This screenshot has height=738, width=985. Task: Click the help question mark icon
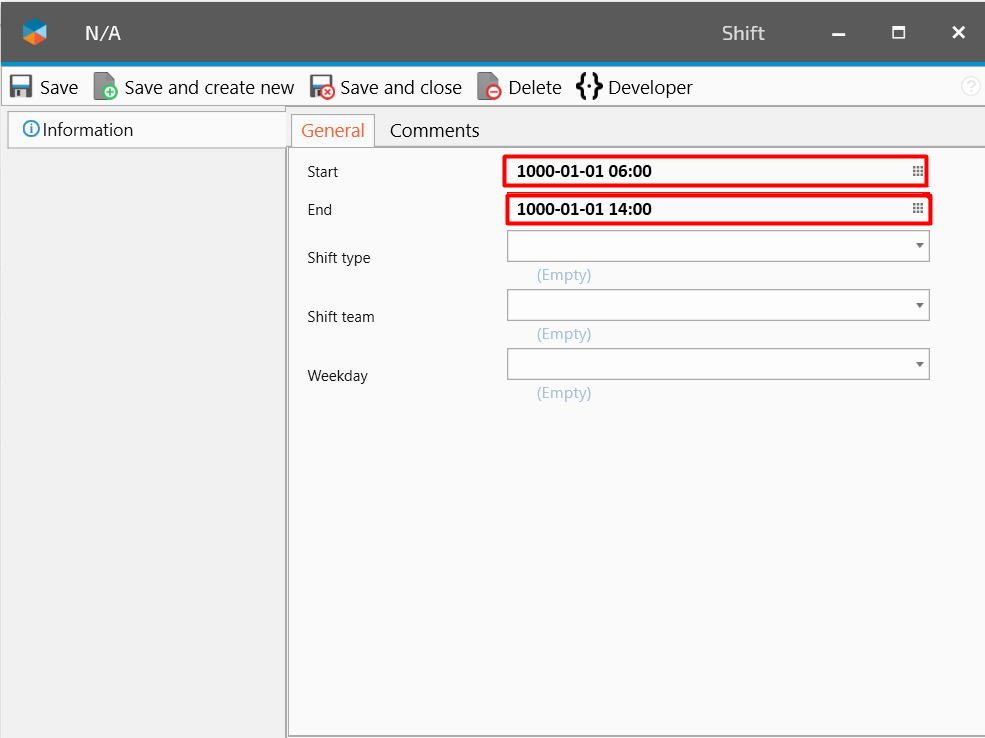970,87
